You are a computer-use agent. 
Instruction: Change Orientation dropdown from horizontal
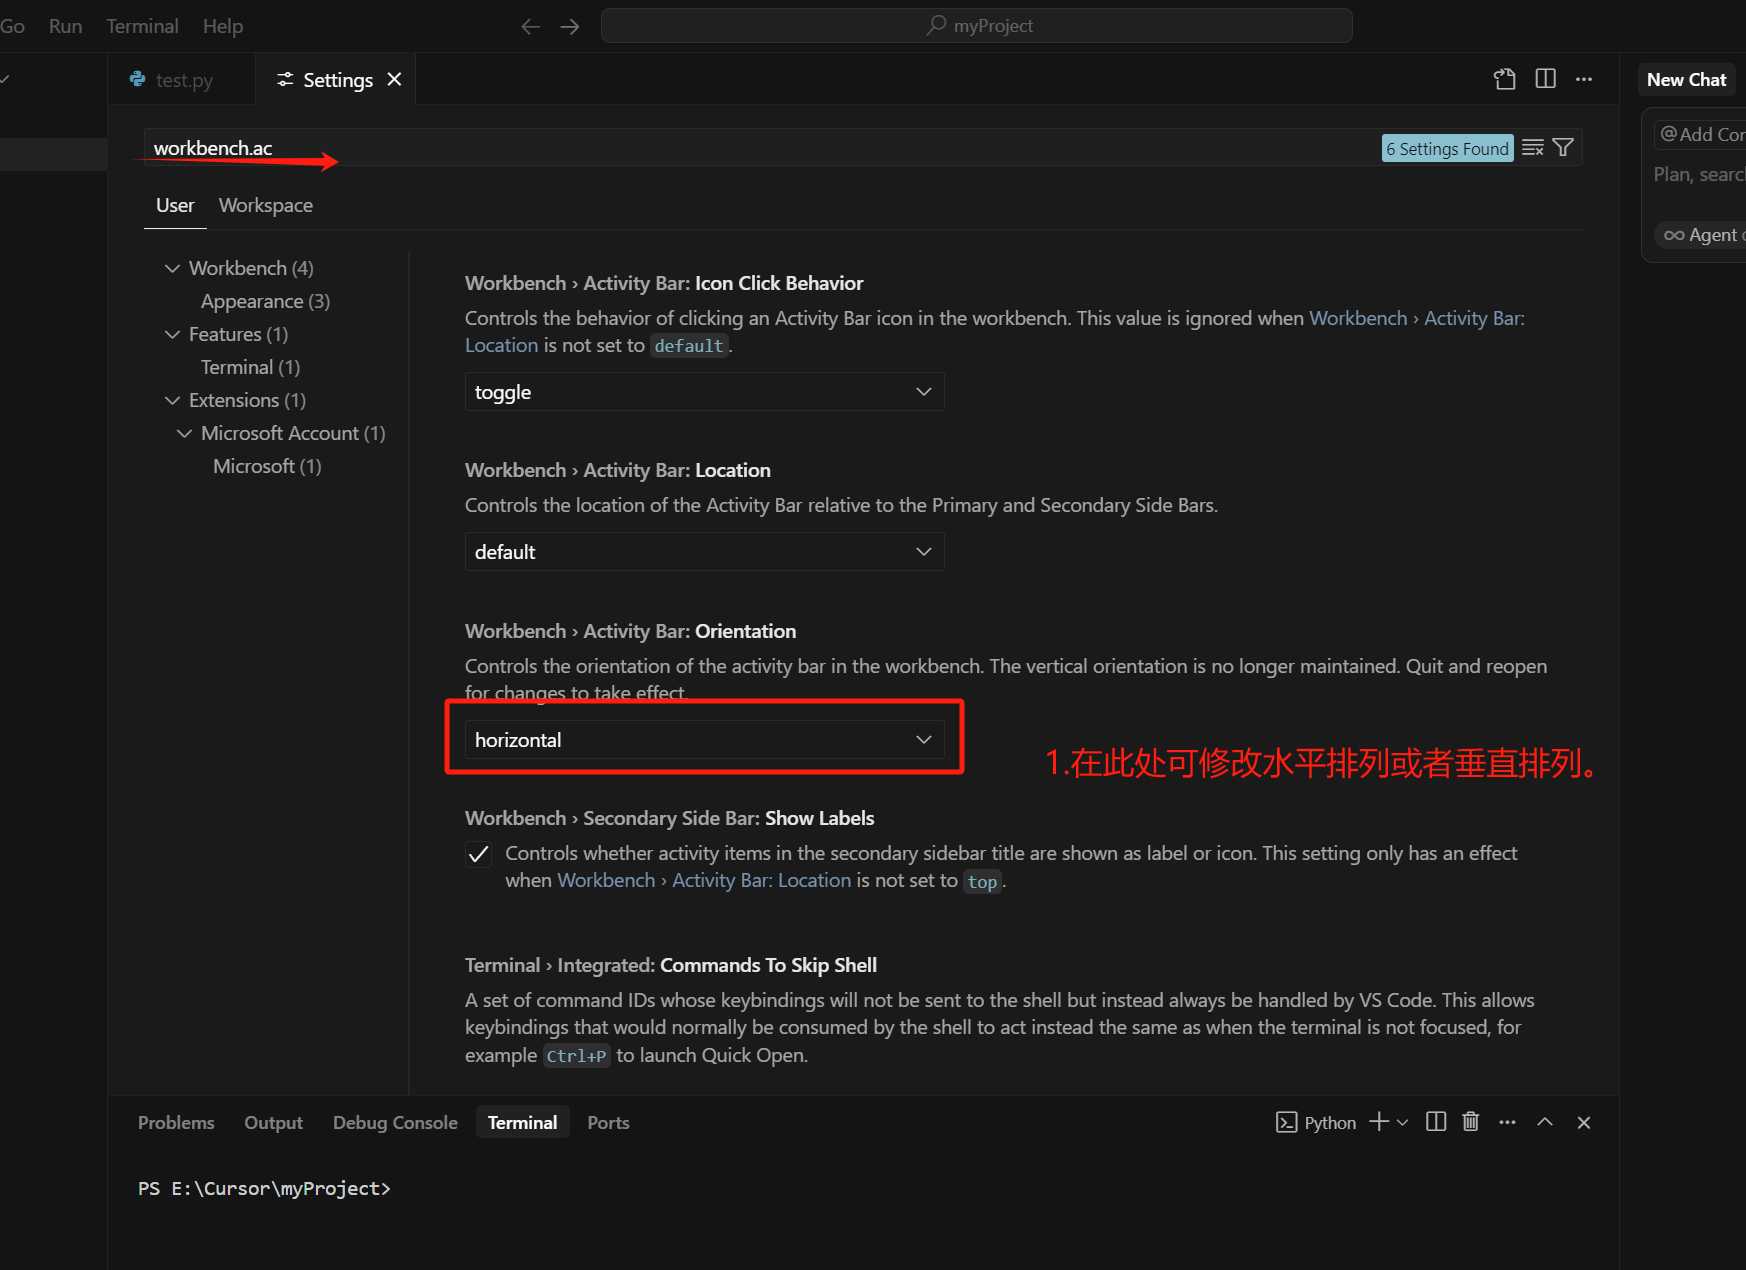pos(704,739)
